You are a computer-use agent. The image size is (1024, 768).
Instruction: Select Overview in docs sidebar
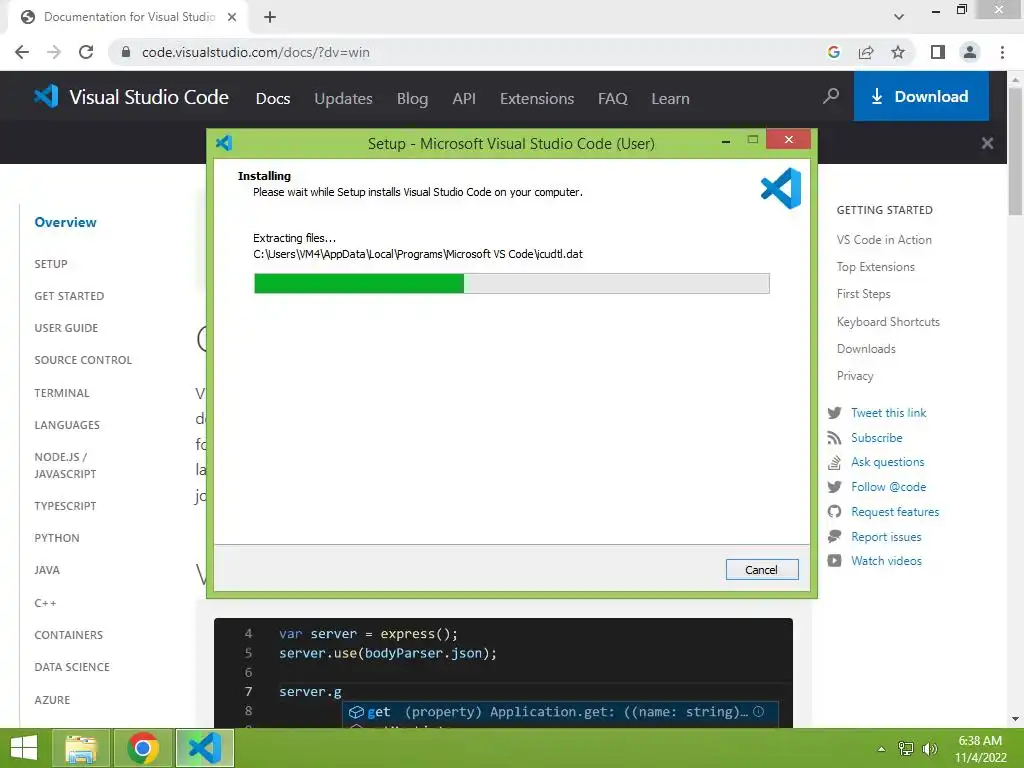tap(65, 222)
